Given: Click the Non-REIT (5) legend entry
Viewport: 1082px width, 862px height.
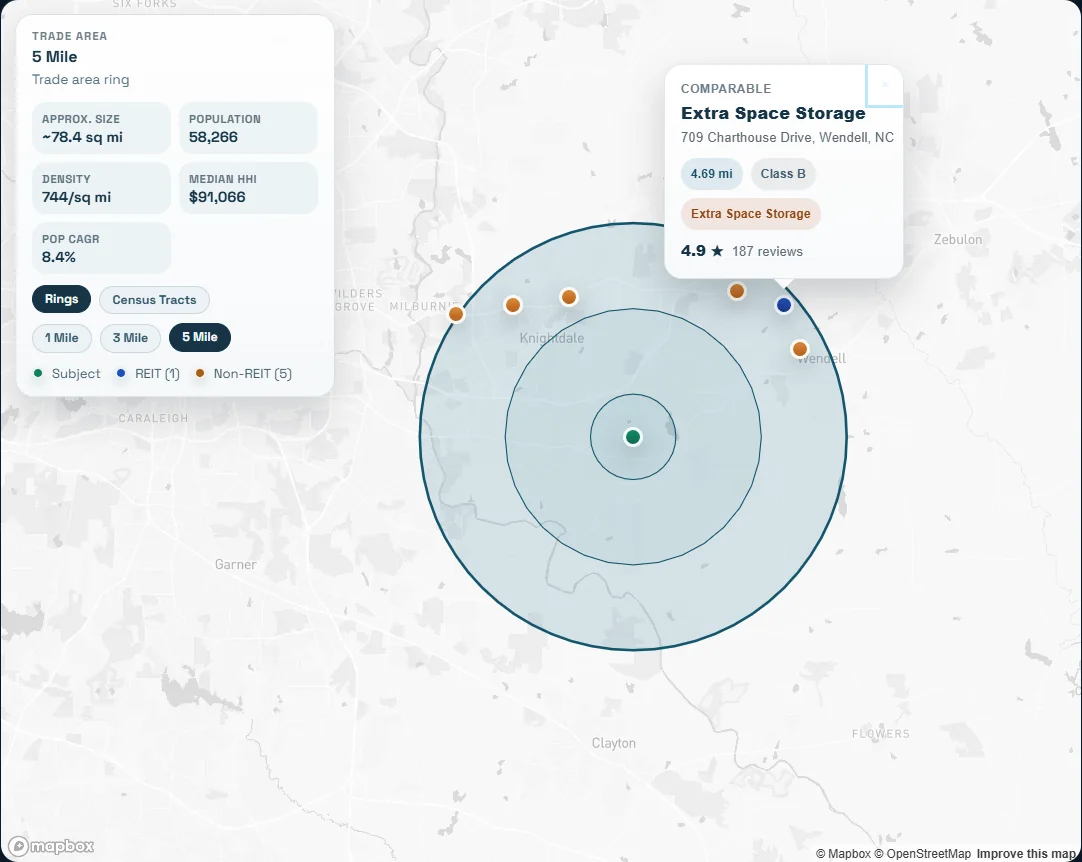Looking at the screenshot, I should click(244, 373).
